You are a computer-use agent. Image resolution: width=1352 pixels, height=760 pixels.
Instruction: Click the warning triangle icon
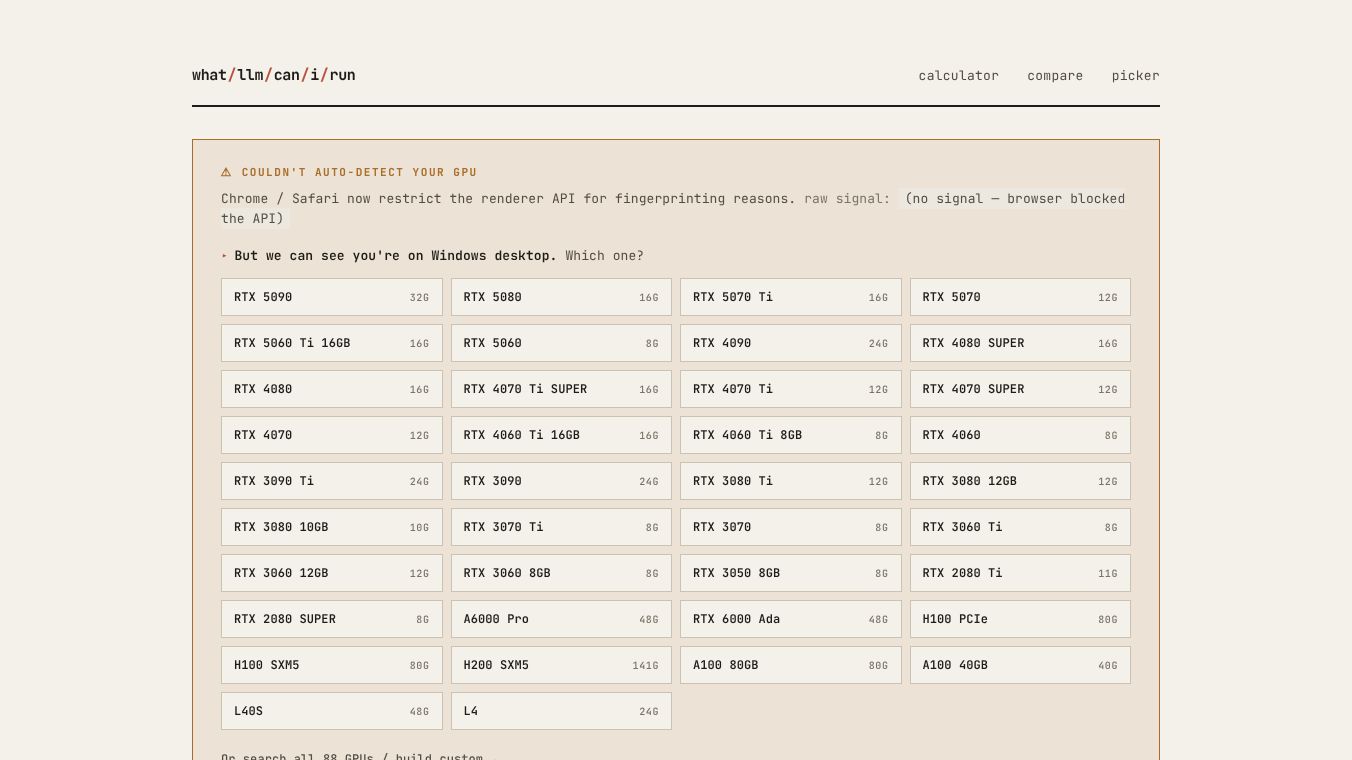[226, 172]
